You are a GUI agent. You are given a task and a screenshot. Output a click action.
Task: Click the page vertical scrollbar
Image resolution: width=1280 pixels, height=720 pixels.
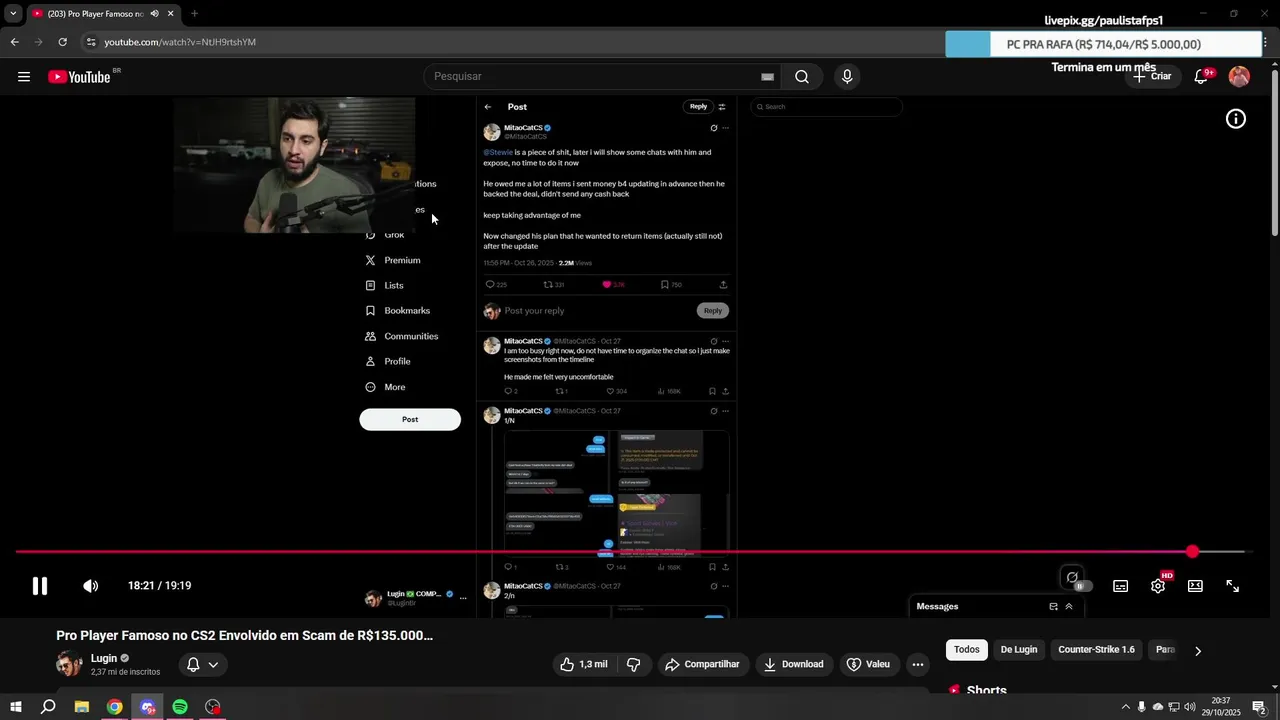(1274, 155)
